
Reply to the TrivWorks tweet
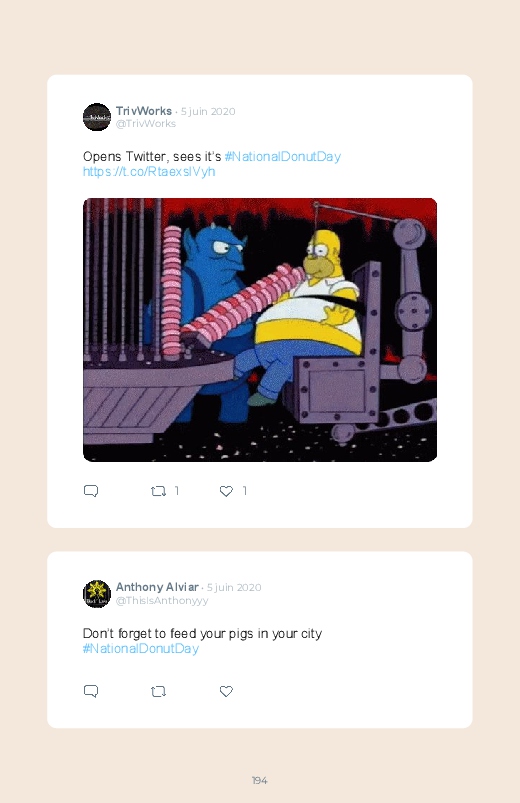(91, 491)
